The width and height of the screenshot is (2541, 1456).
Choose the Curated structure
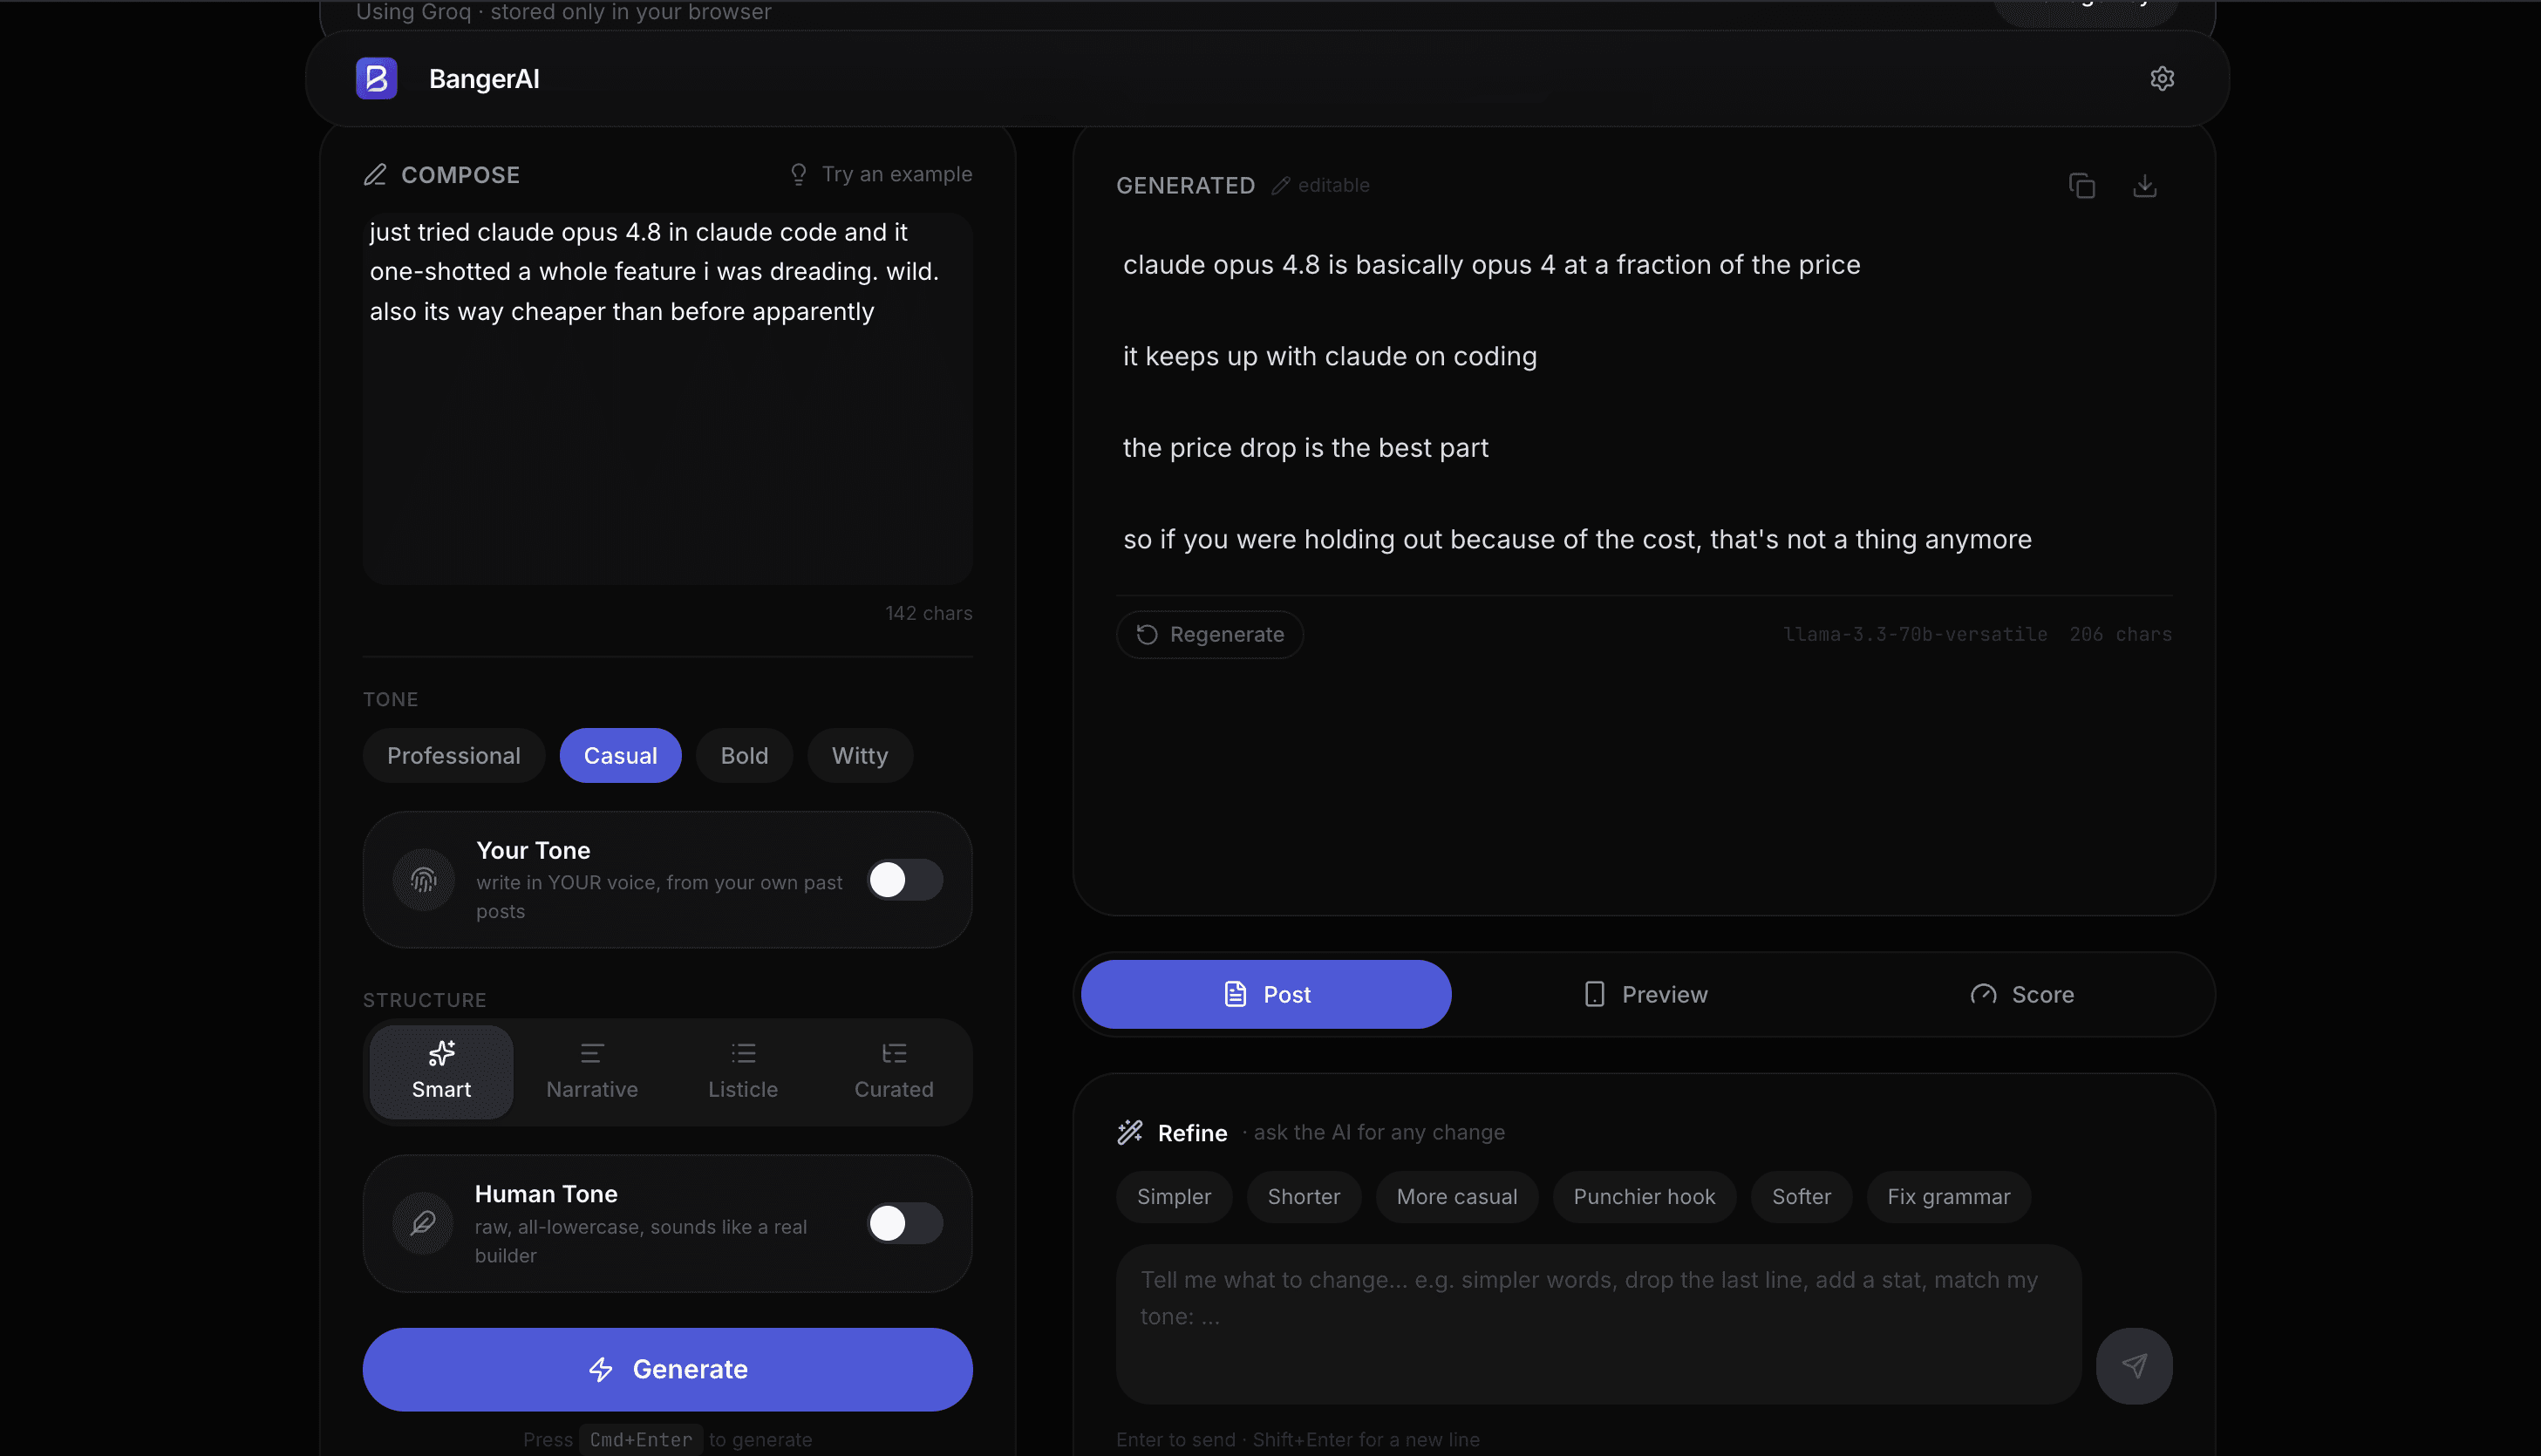click(x=894, y=1072)
